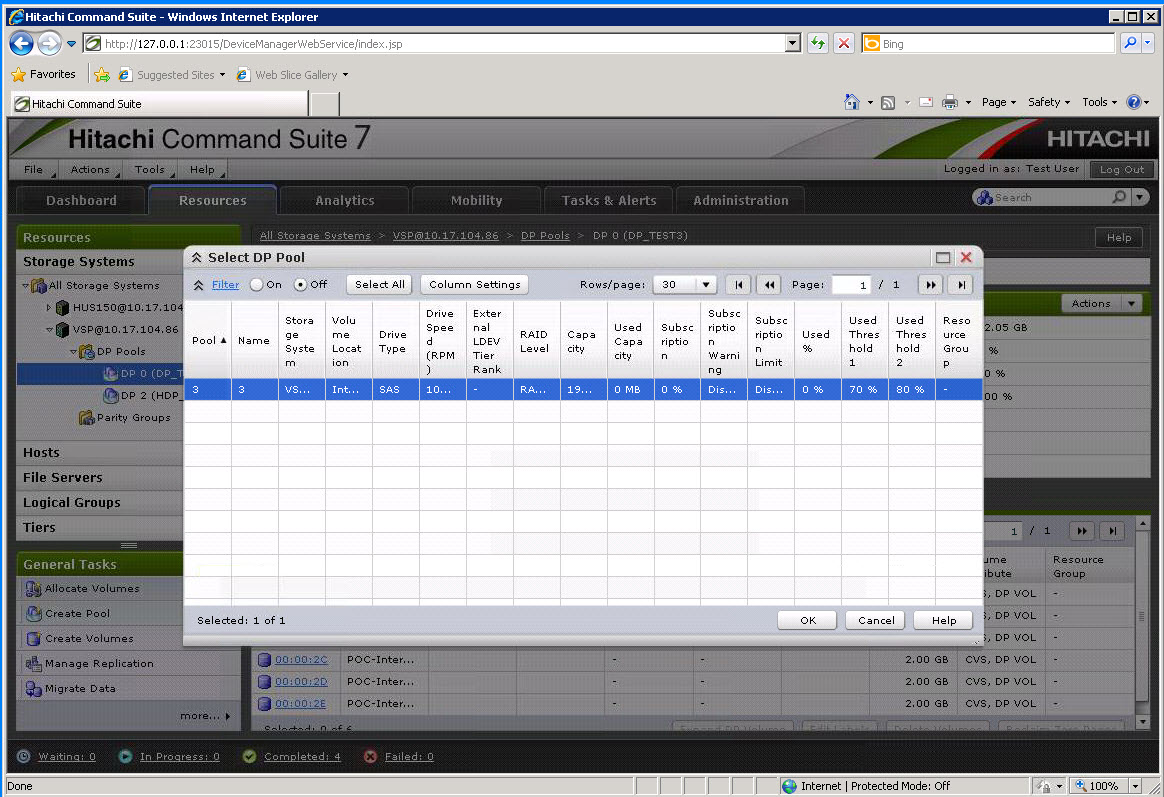Go to next page in pool dialog
This screenshot has width=1164, height=797.
[930, 284]
